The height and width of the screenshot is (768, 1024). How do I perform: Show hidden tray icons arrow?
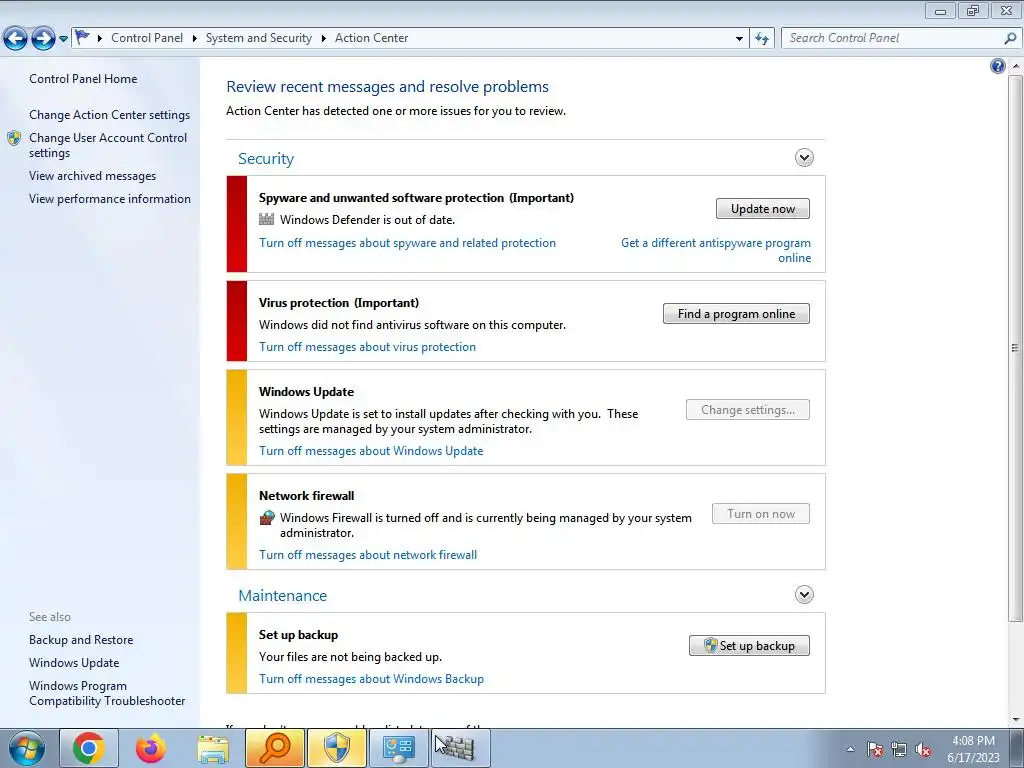850,749
